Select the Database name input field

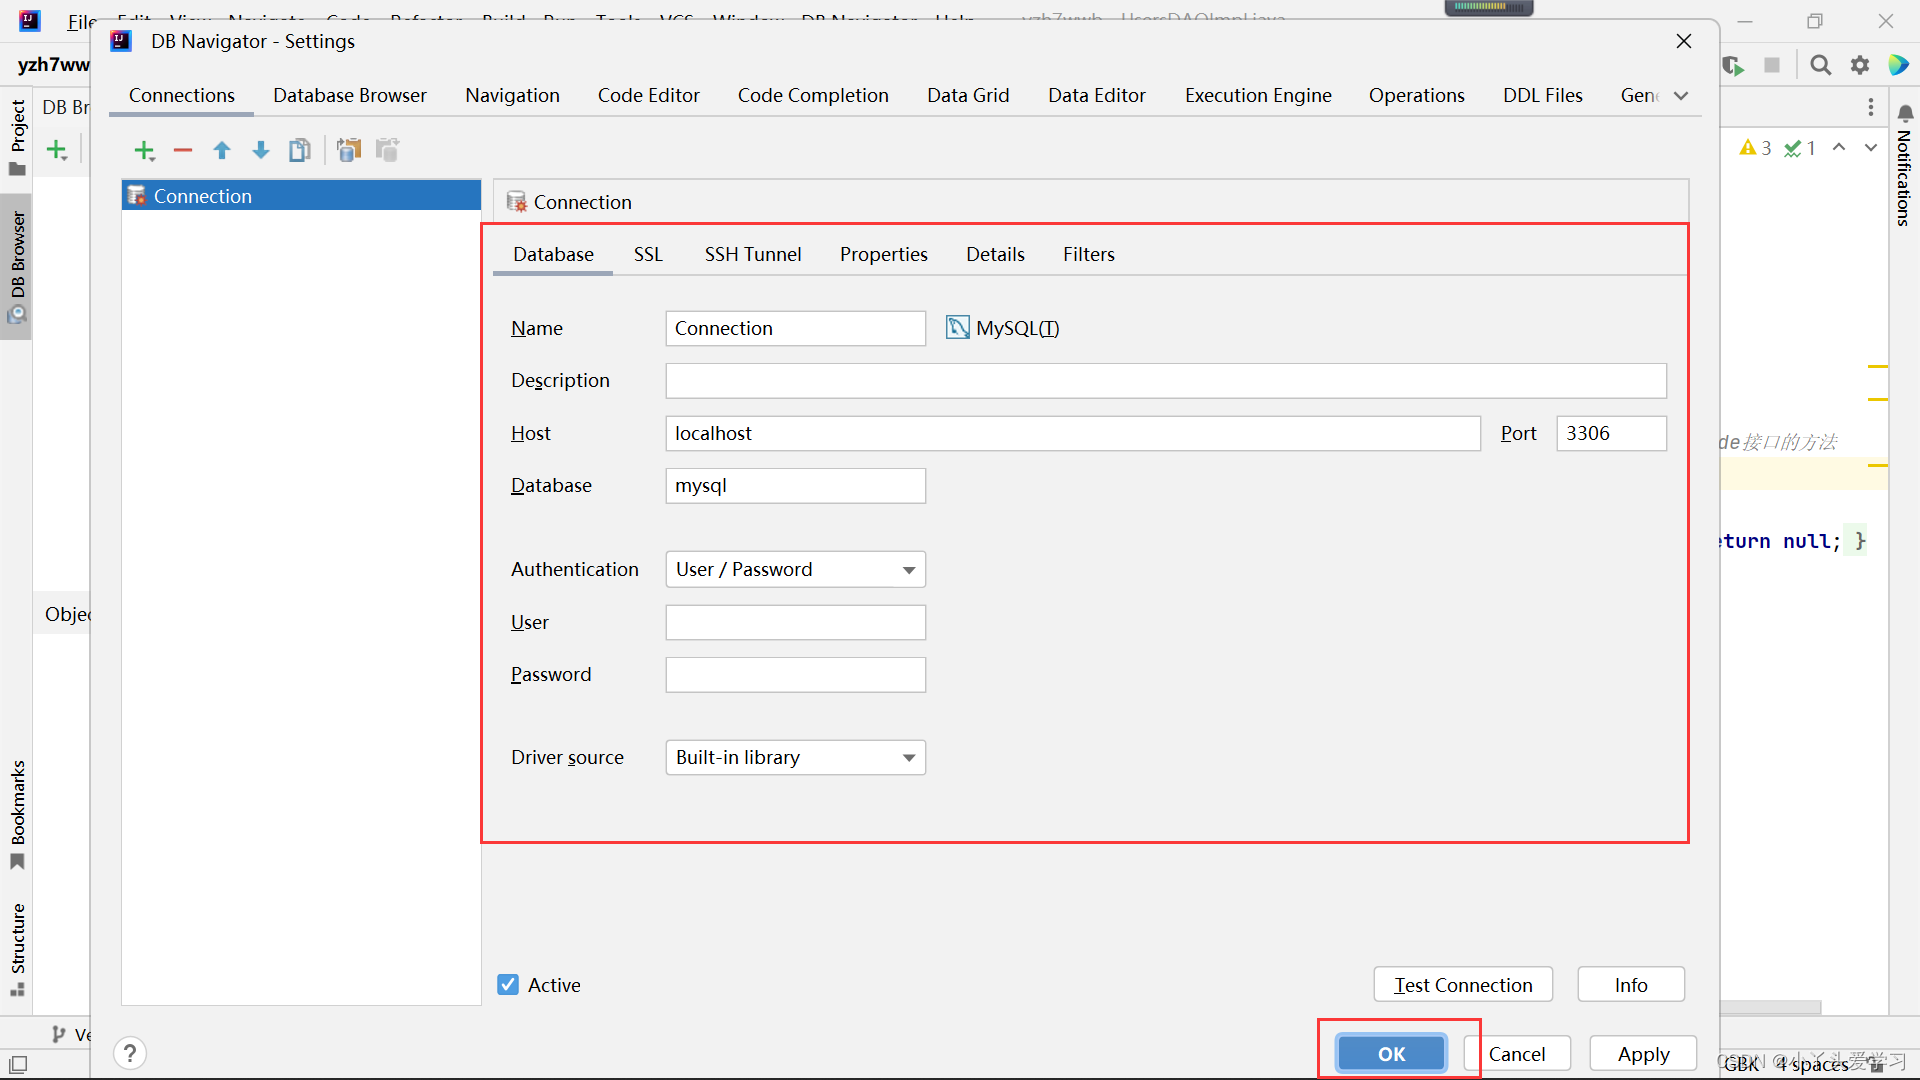point(796,484)
